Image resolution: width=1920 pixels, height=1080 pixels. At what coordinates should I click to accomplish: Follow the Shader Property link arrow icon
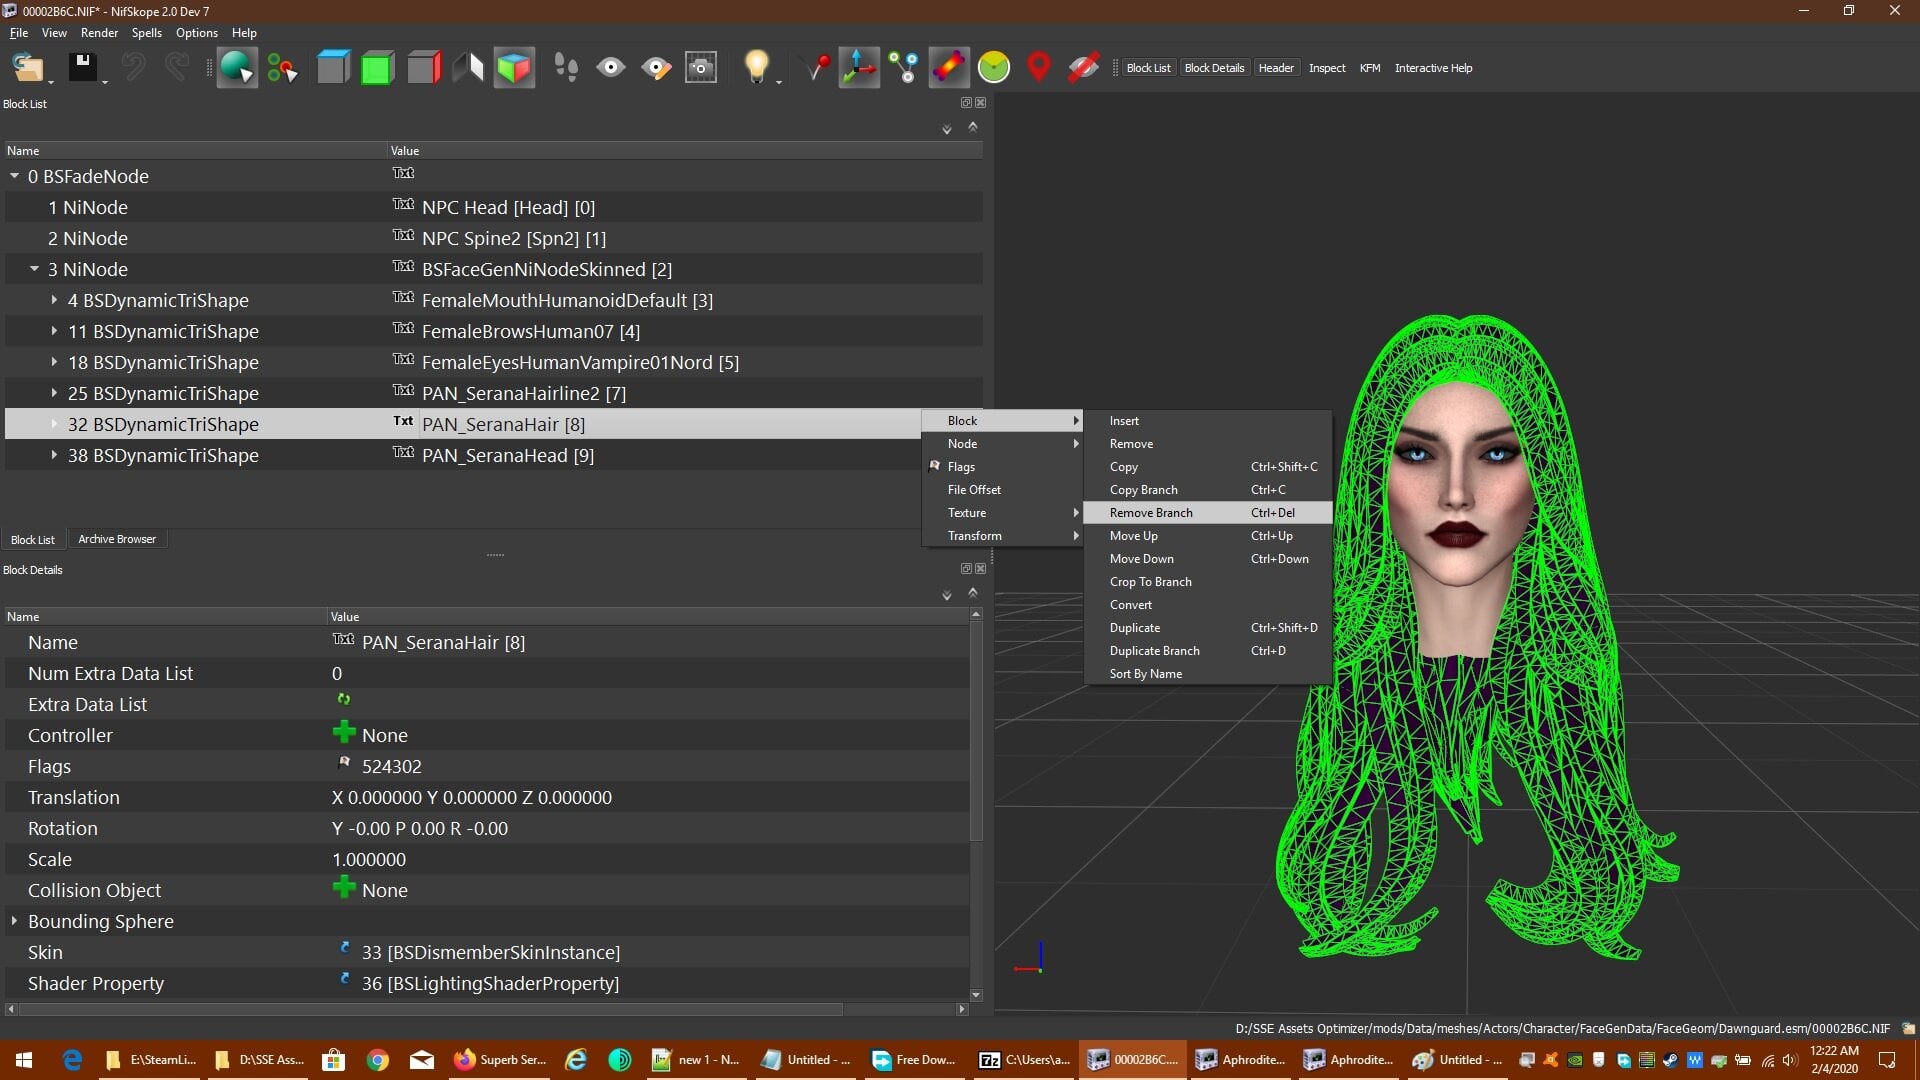tap(345, 978)
